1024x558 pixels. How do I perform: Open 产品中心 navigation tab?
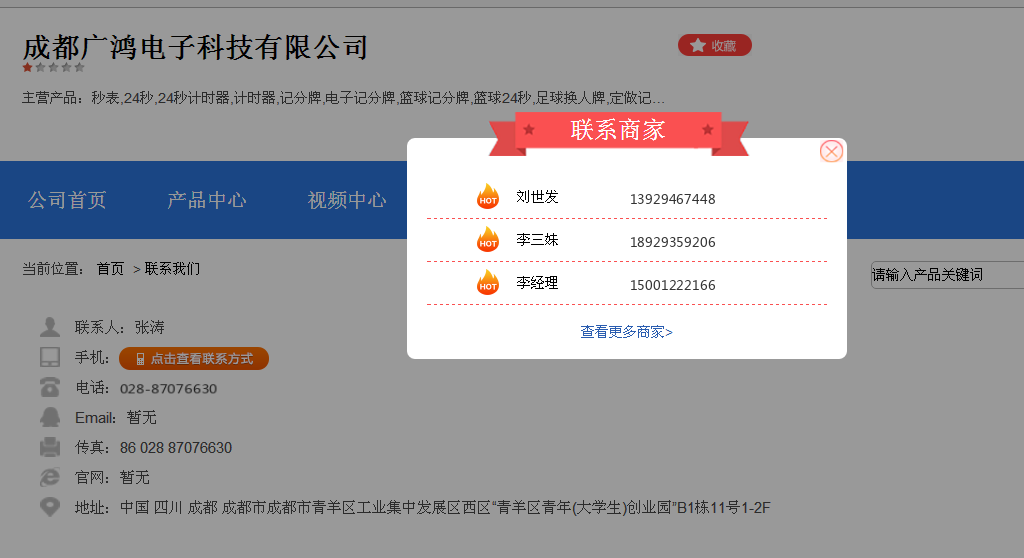(x=207, y=200)
